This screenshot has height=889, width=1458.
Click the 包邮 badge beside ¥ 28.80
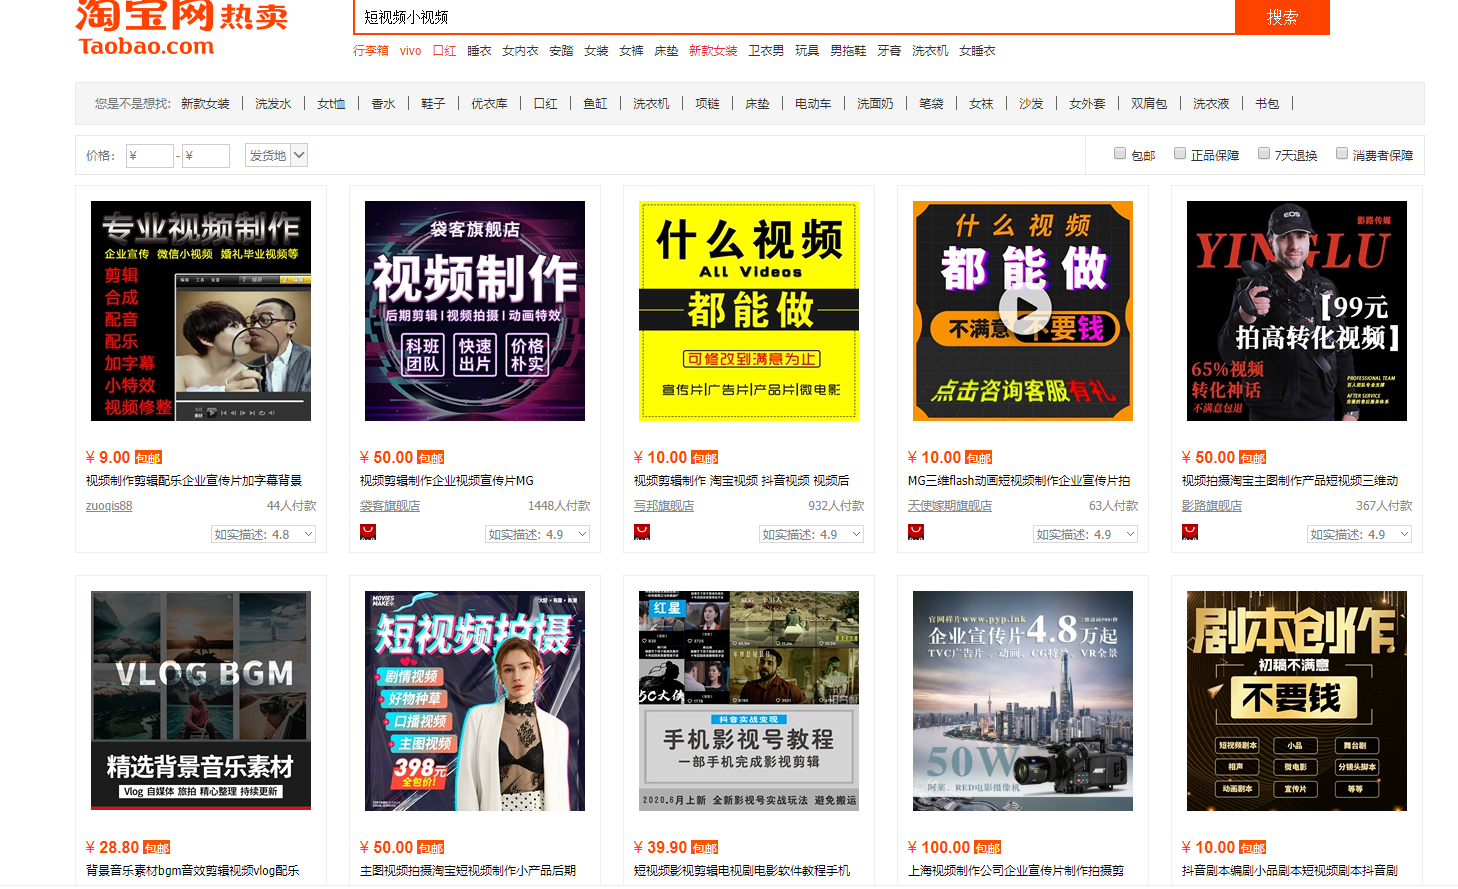coord(157,848)
